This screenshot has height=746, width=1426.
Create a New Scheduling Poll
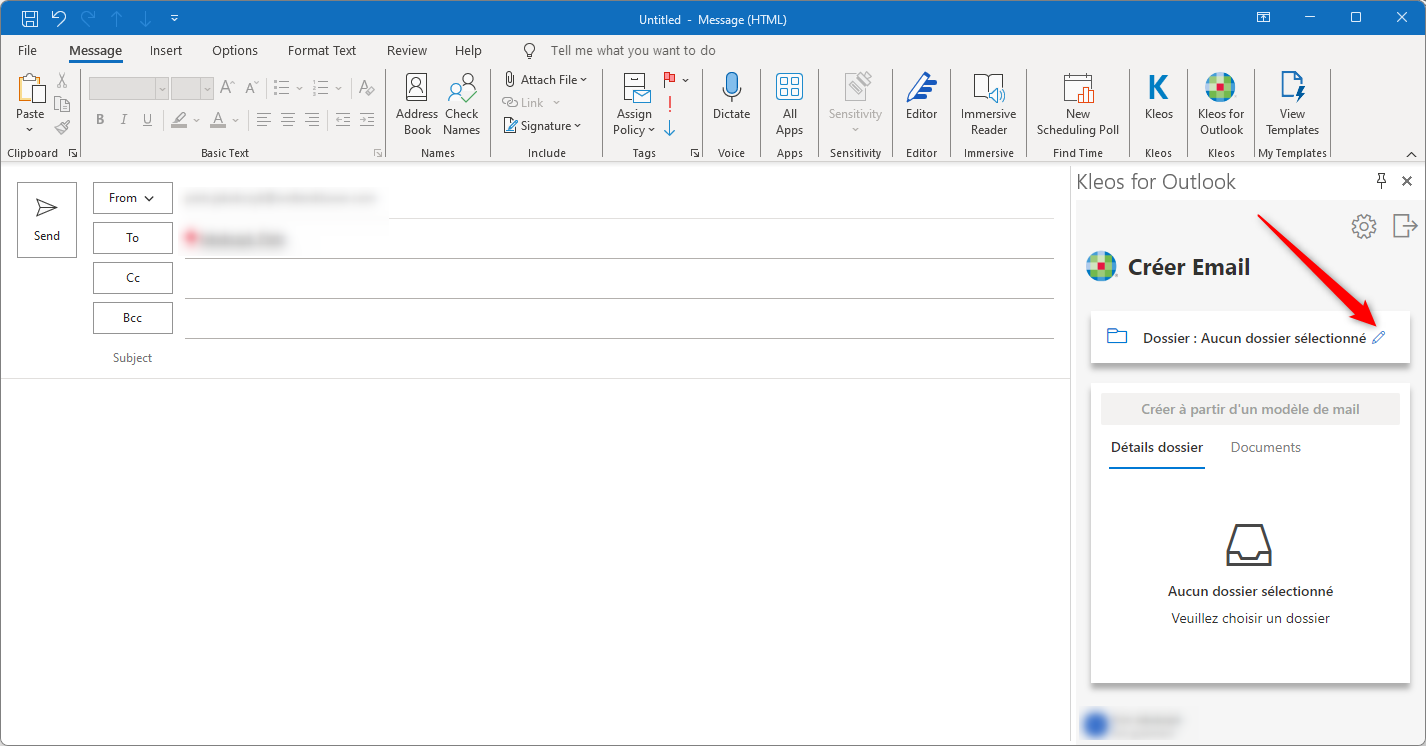[1077, 104]
